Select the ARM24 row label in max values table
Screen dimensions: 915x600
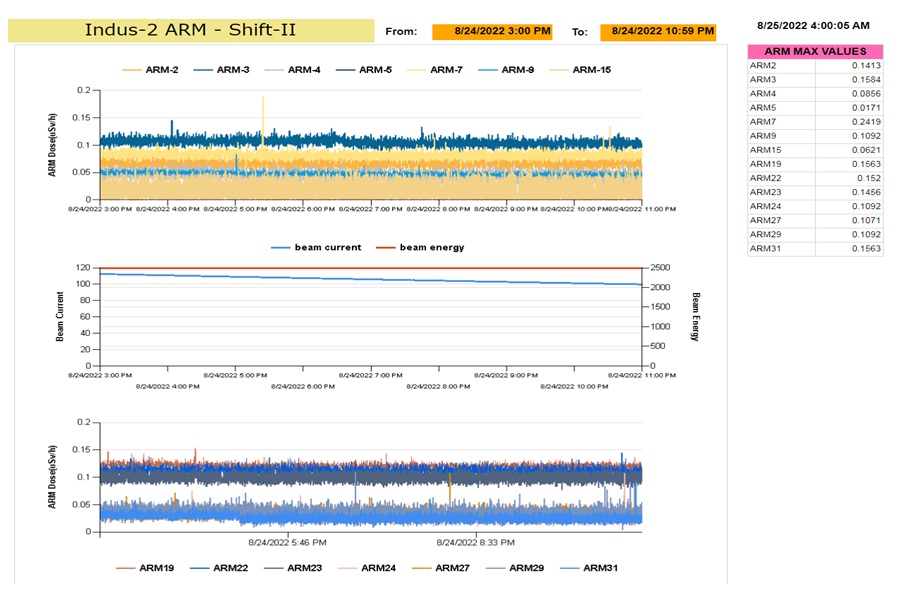click(x=766, y=206)
